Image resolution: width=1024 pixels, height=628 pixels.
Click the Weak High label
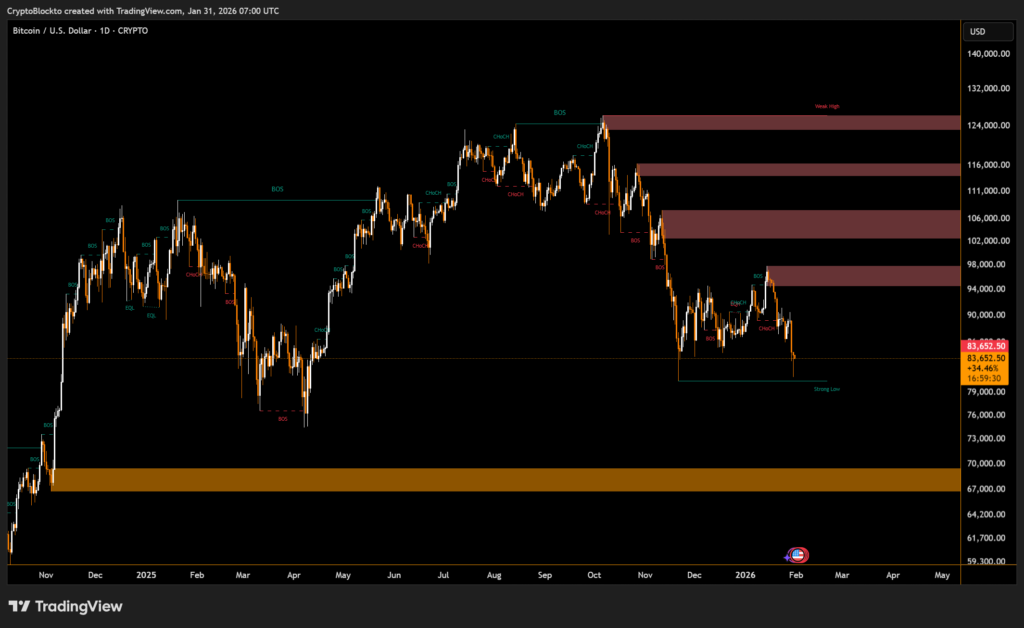826,106
